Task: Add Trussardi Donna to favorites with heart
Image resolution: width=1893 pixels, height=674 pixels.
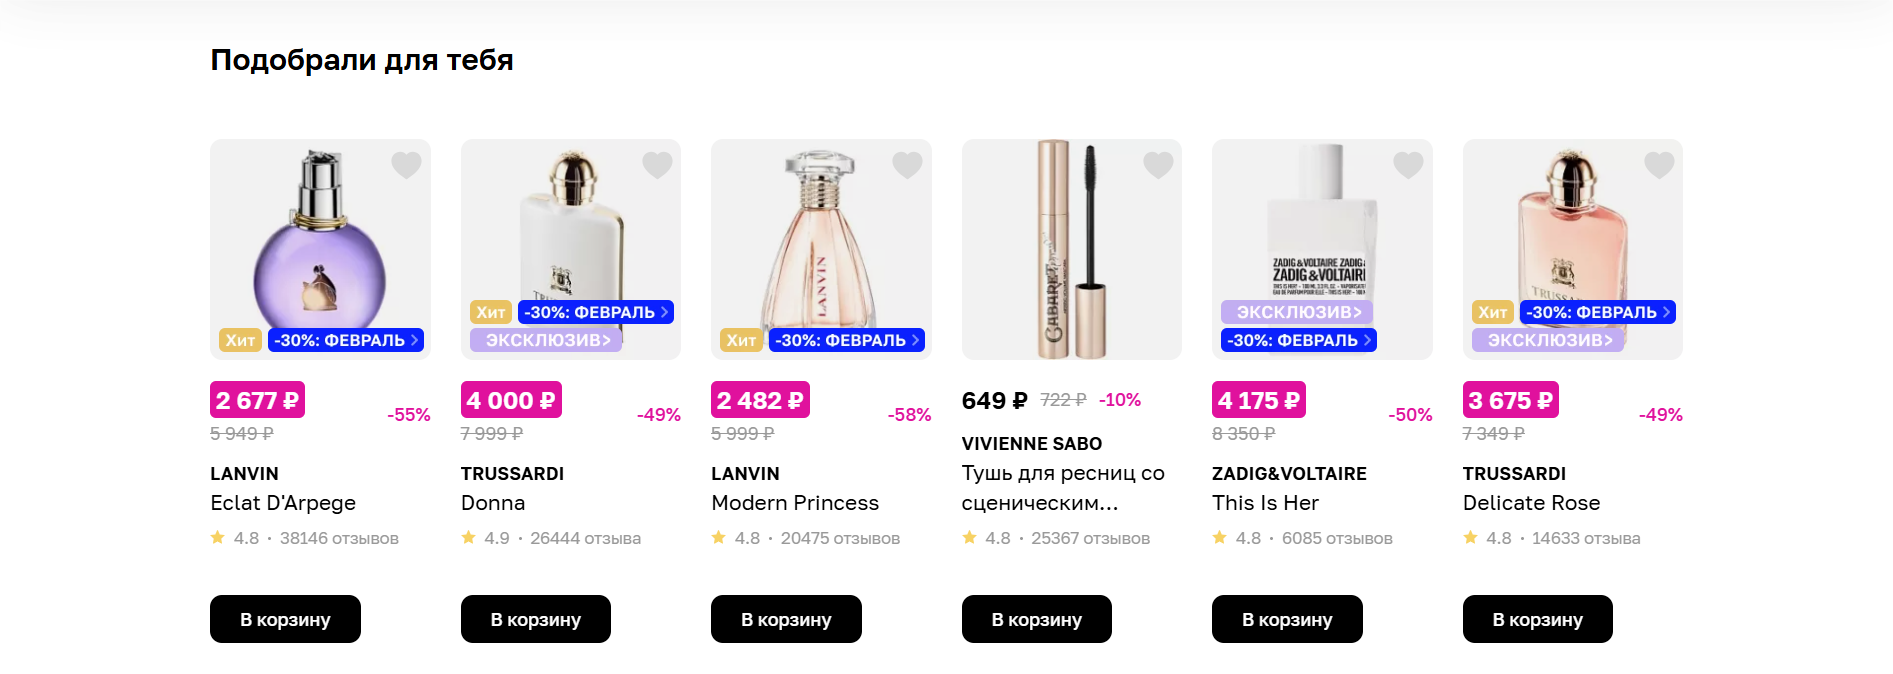Action: (x=657, y=165)
